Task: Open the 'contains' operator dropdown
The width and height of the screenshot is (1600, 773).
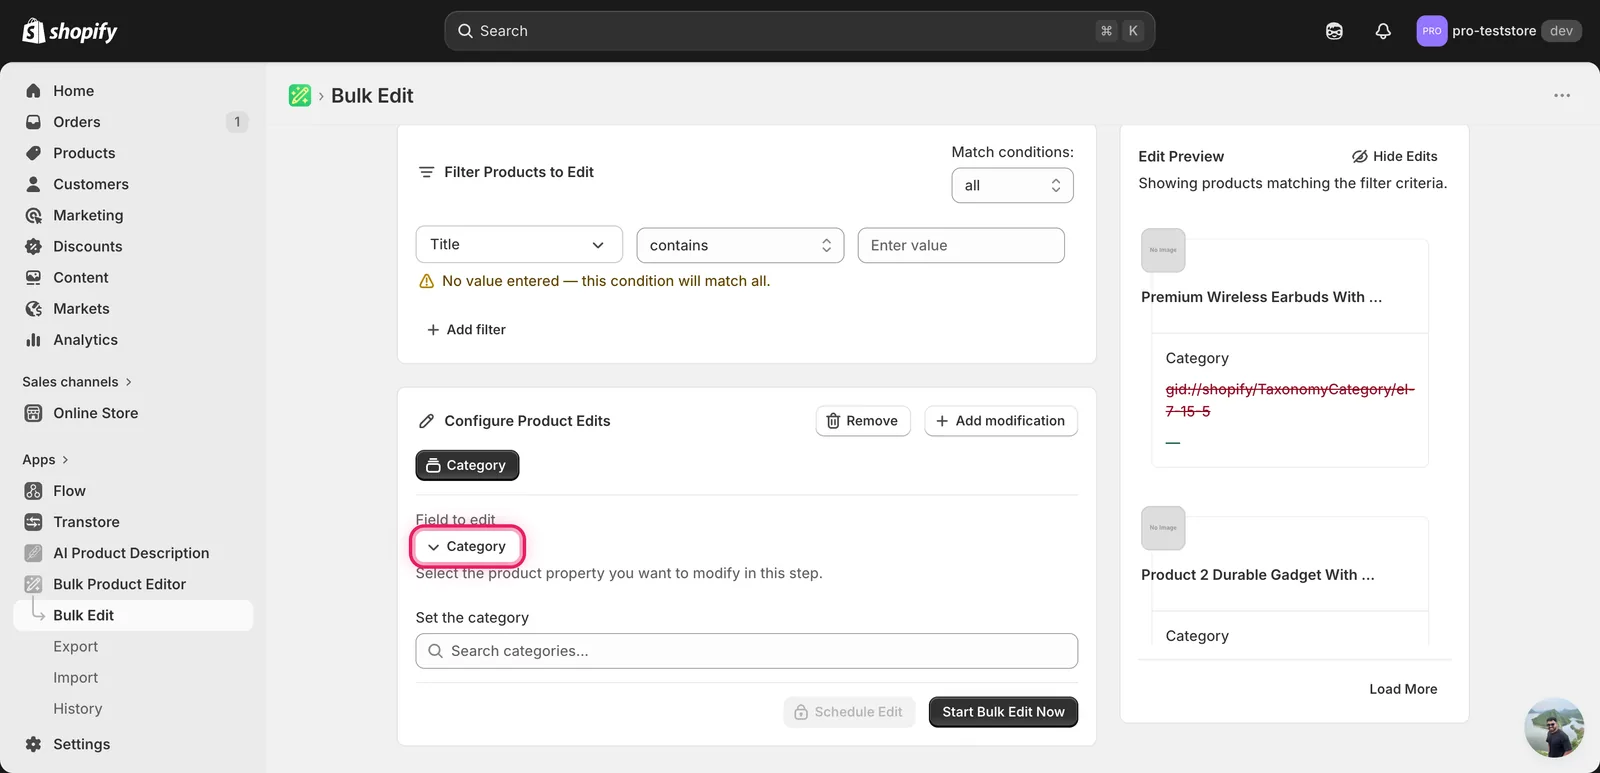Action: tap(740, 245)
